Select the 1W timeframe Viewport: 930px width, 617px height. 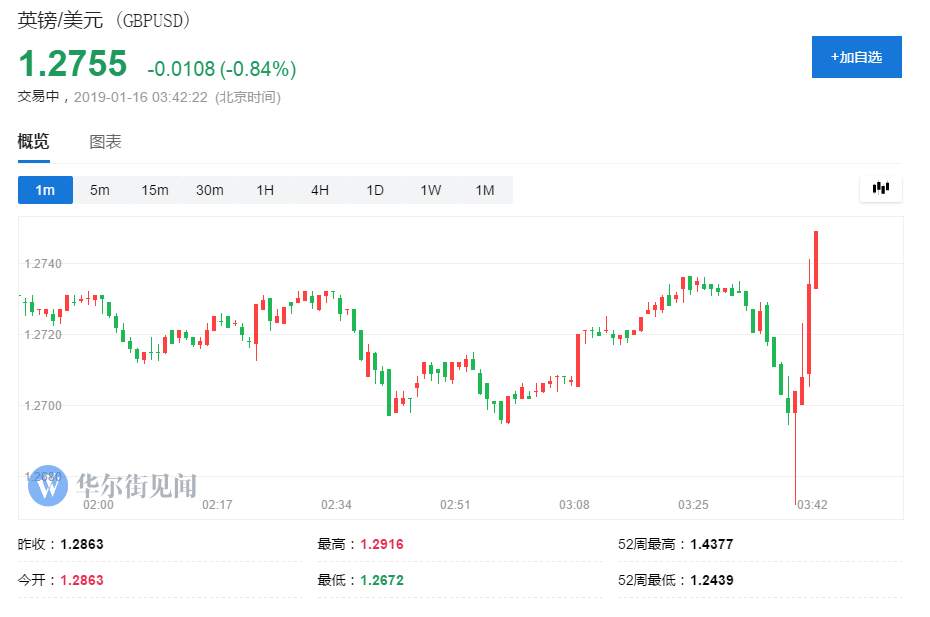(x=431, y=190)
